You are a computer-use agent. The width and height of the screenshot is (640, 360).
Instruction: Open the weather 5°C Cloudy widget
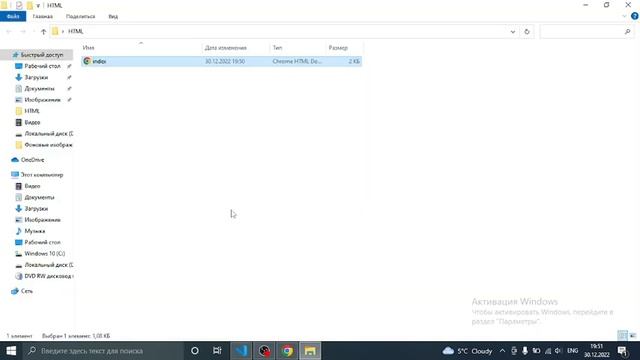467,351
